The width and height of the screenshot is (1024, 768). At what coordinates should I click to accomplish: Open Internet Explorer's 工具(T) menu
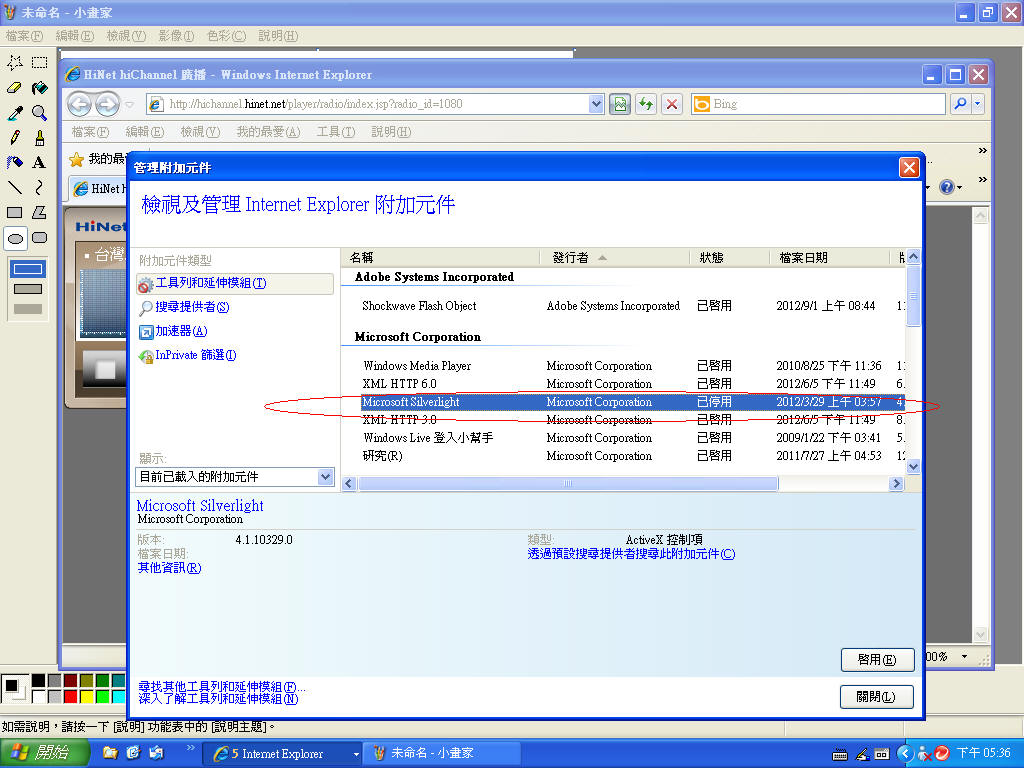(336, 132)
